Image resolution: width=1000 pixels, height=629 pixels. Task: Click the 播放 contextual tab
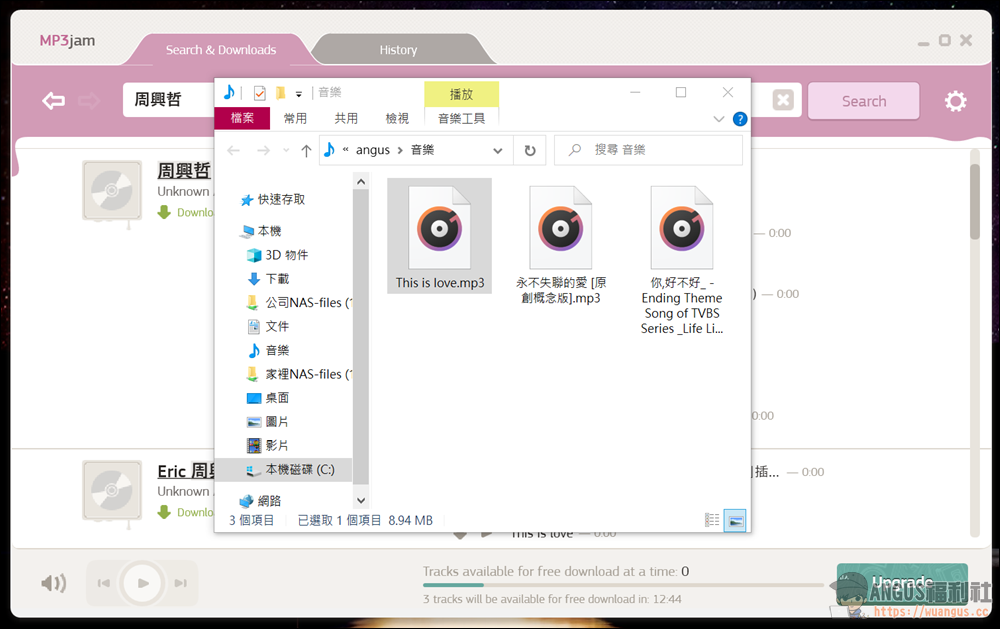tap(461, 94)
